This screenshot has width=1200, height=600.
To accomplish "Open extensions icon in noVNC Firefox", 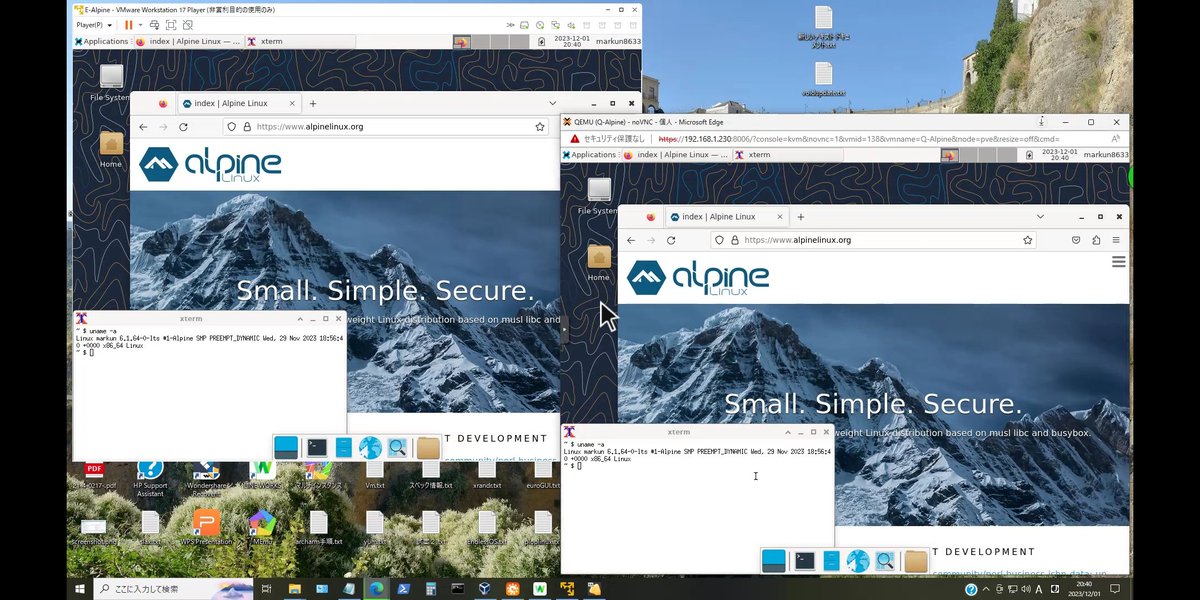I will click(x=1096, y=240).
